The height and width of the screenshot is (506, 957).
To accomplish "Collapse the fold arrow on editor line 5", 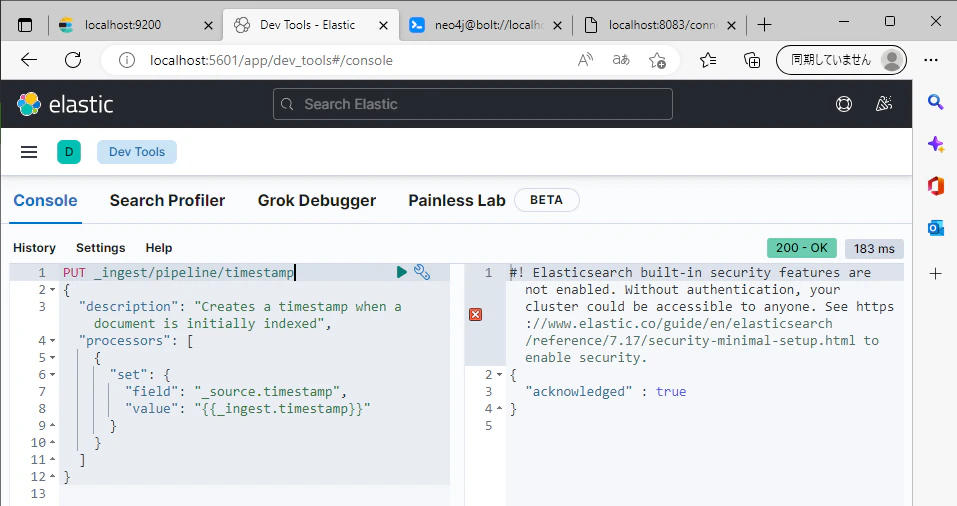I will (x=52, y=358).
